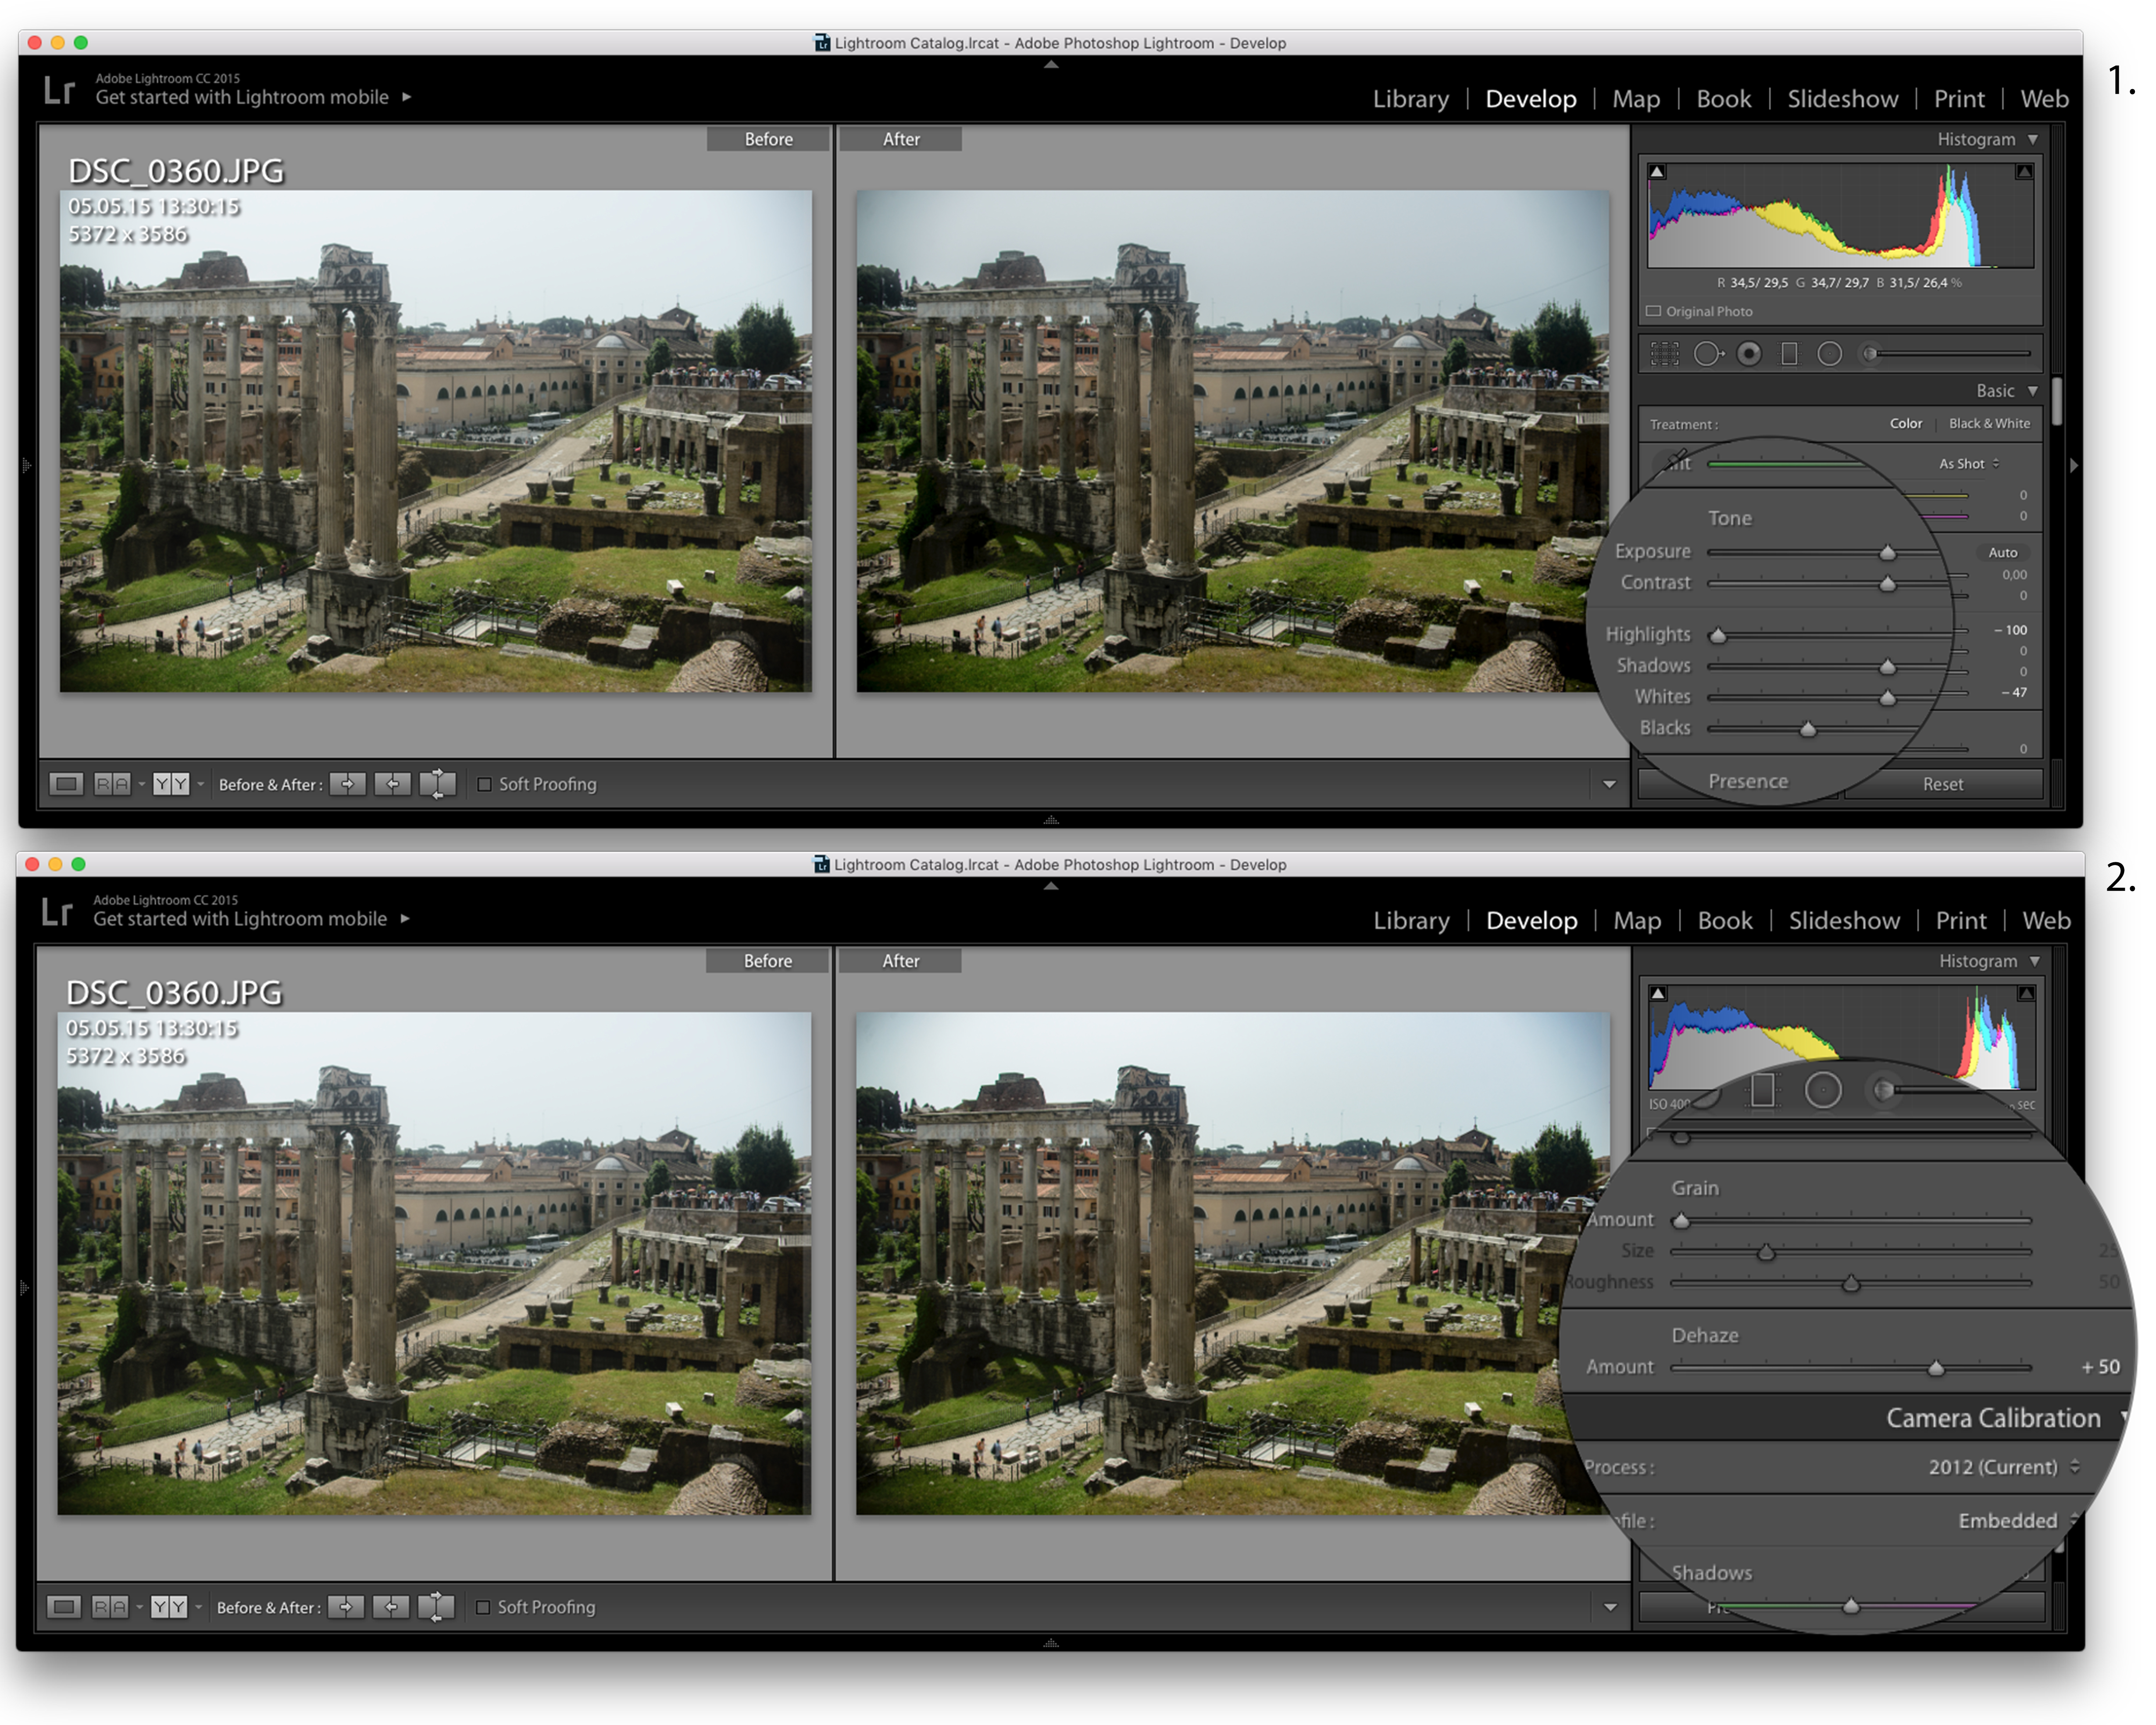Screen dimensions: 2156x1725
Task: Select Red Eye Correction tool in upper window
Action: pos(1749,354)
